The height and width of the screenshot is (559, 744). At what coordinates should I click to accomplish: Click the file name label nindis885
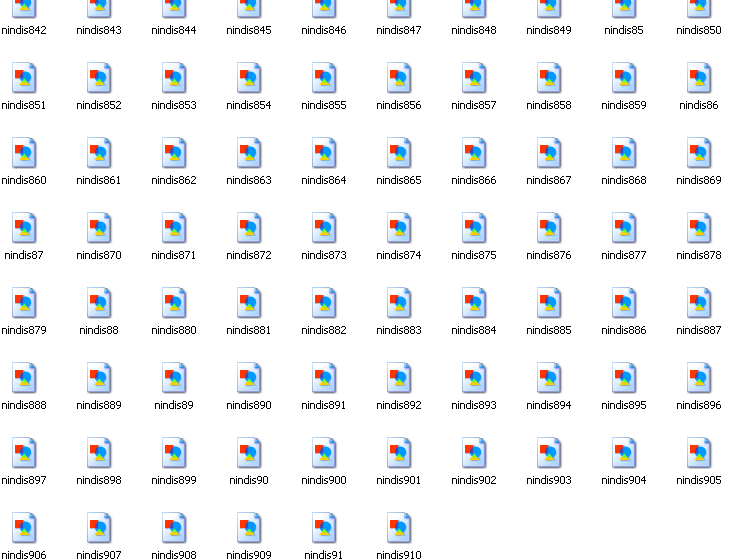click(x=549, y=330)
